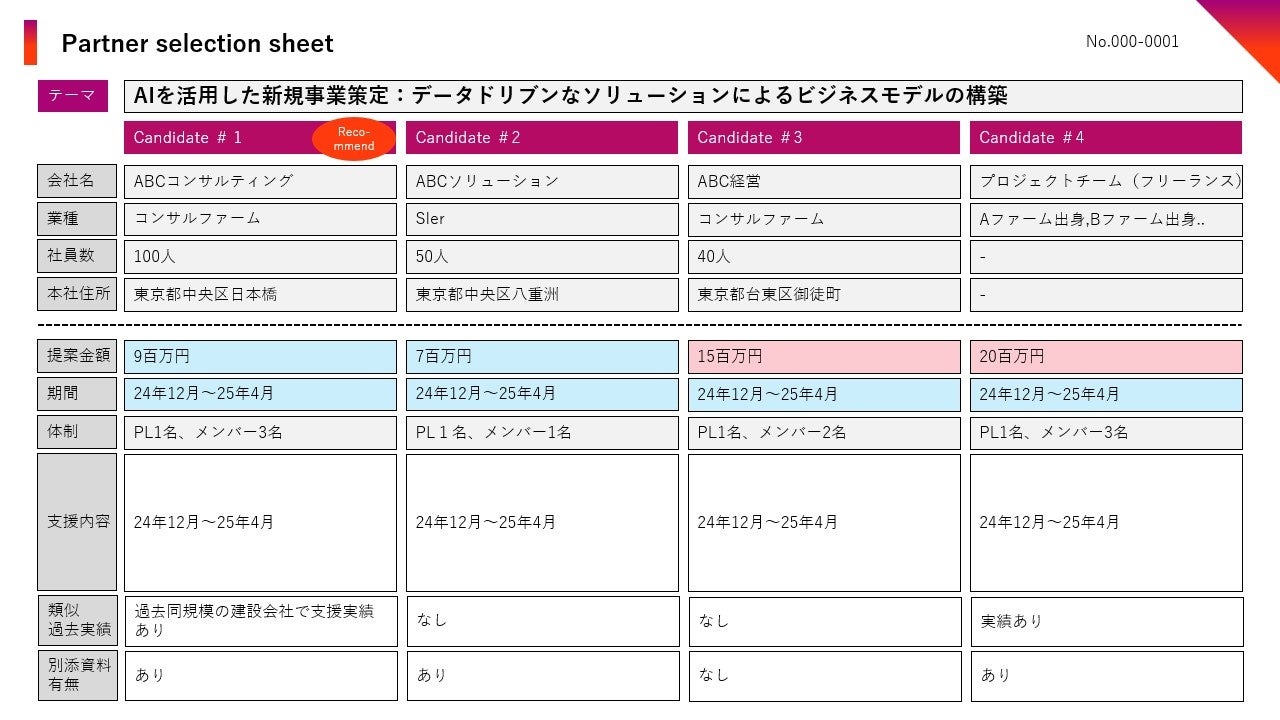Click the "Aファーム出身,Bファーム出身.." cell
This screenshot has height=720, width=1280.
(1106, 219)
